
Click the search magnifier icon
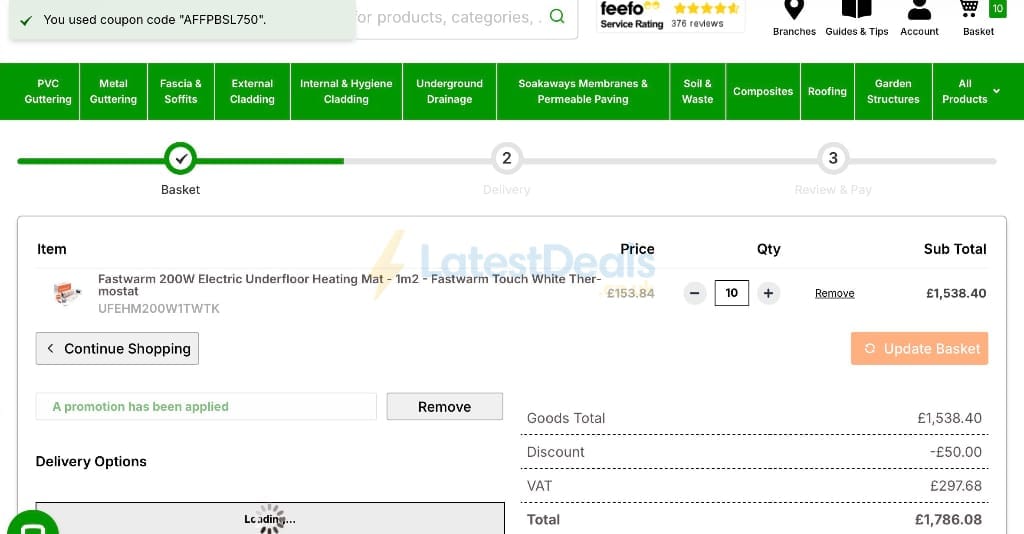pos(557,16)
